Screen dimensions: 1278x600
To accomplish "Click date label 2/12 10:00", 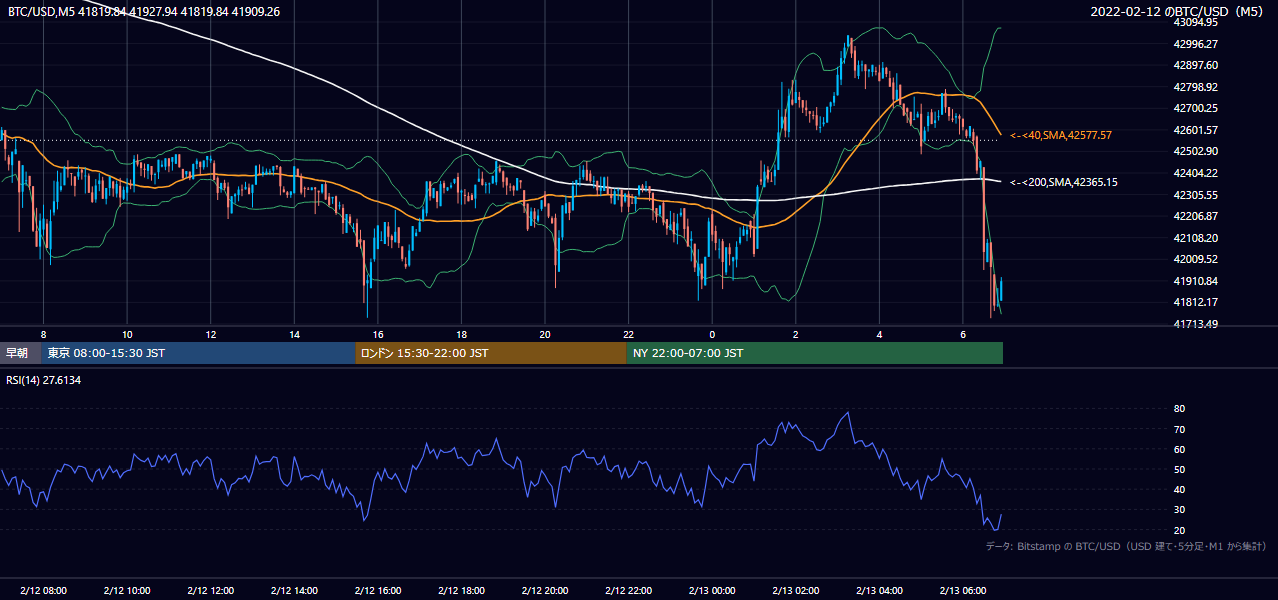I will pyautogui.click(x=127, y=591).
